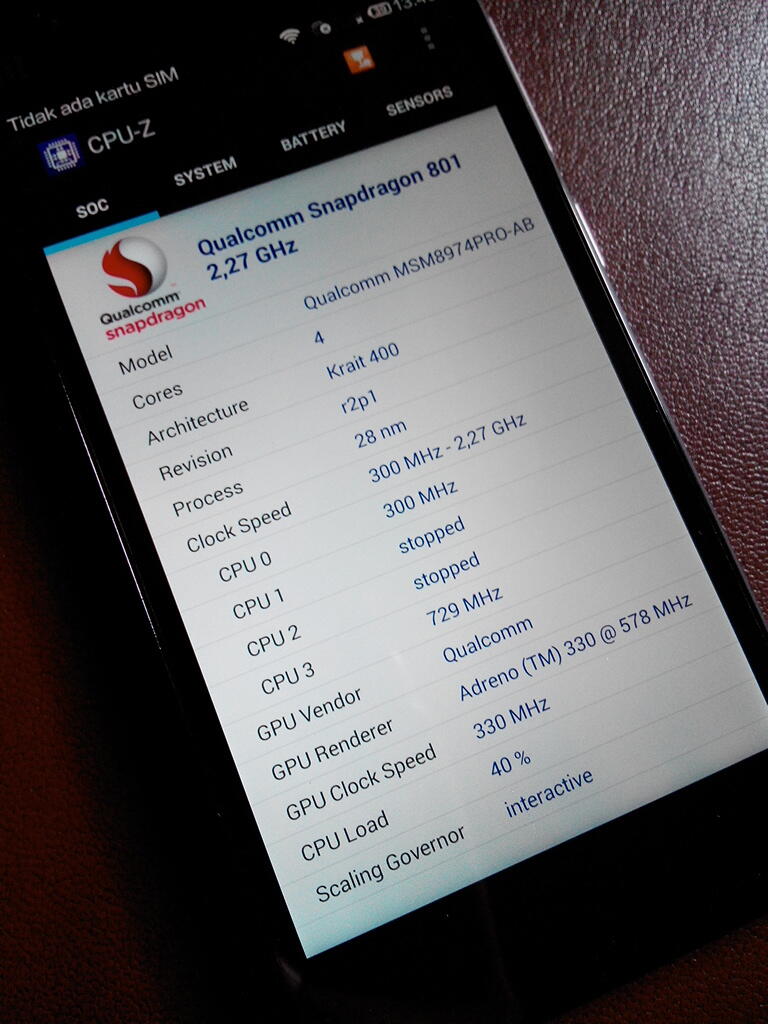768x1024 pixels.
Task: Tap the CPU 1 label
Action: click(x=259, y=604)
